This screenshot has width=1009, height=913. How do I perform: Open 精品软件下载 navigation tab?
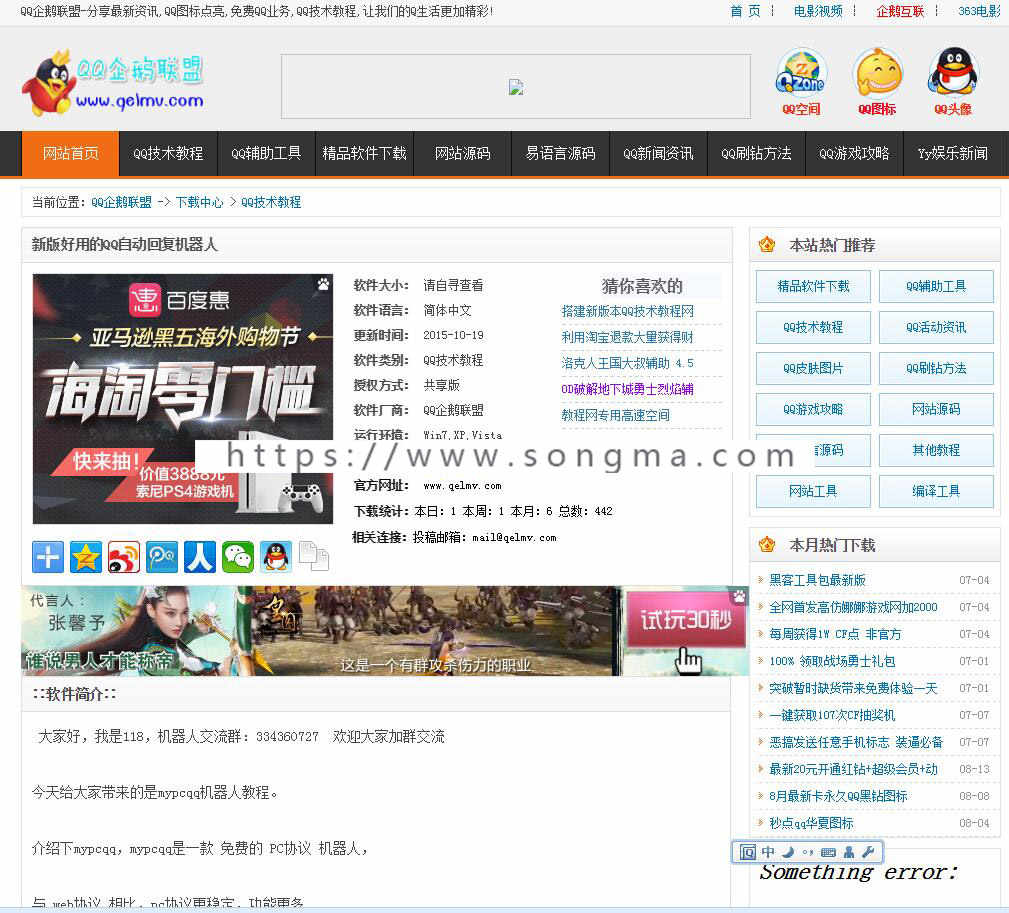(x=364, y=153)
